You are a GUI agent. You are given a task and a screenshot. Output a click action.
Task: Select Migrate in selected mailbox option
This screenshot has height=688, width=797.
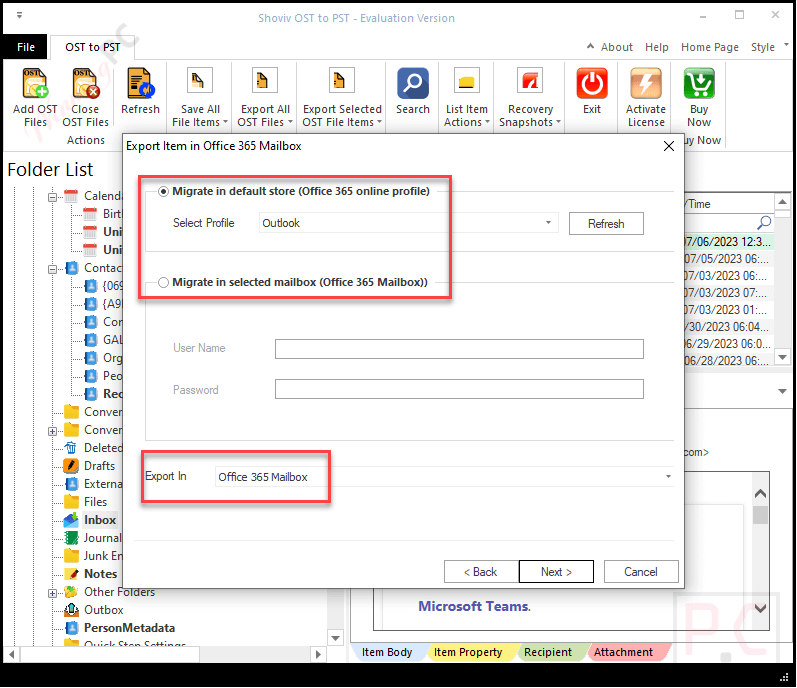pyautogui.click(x=163, y=283)
